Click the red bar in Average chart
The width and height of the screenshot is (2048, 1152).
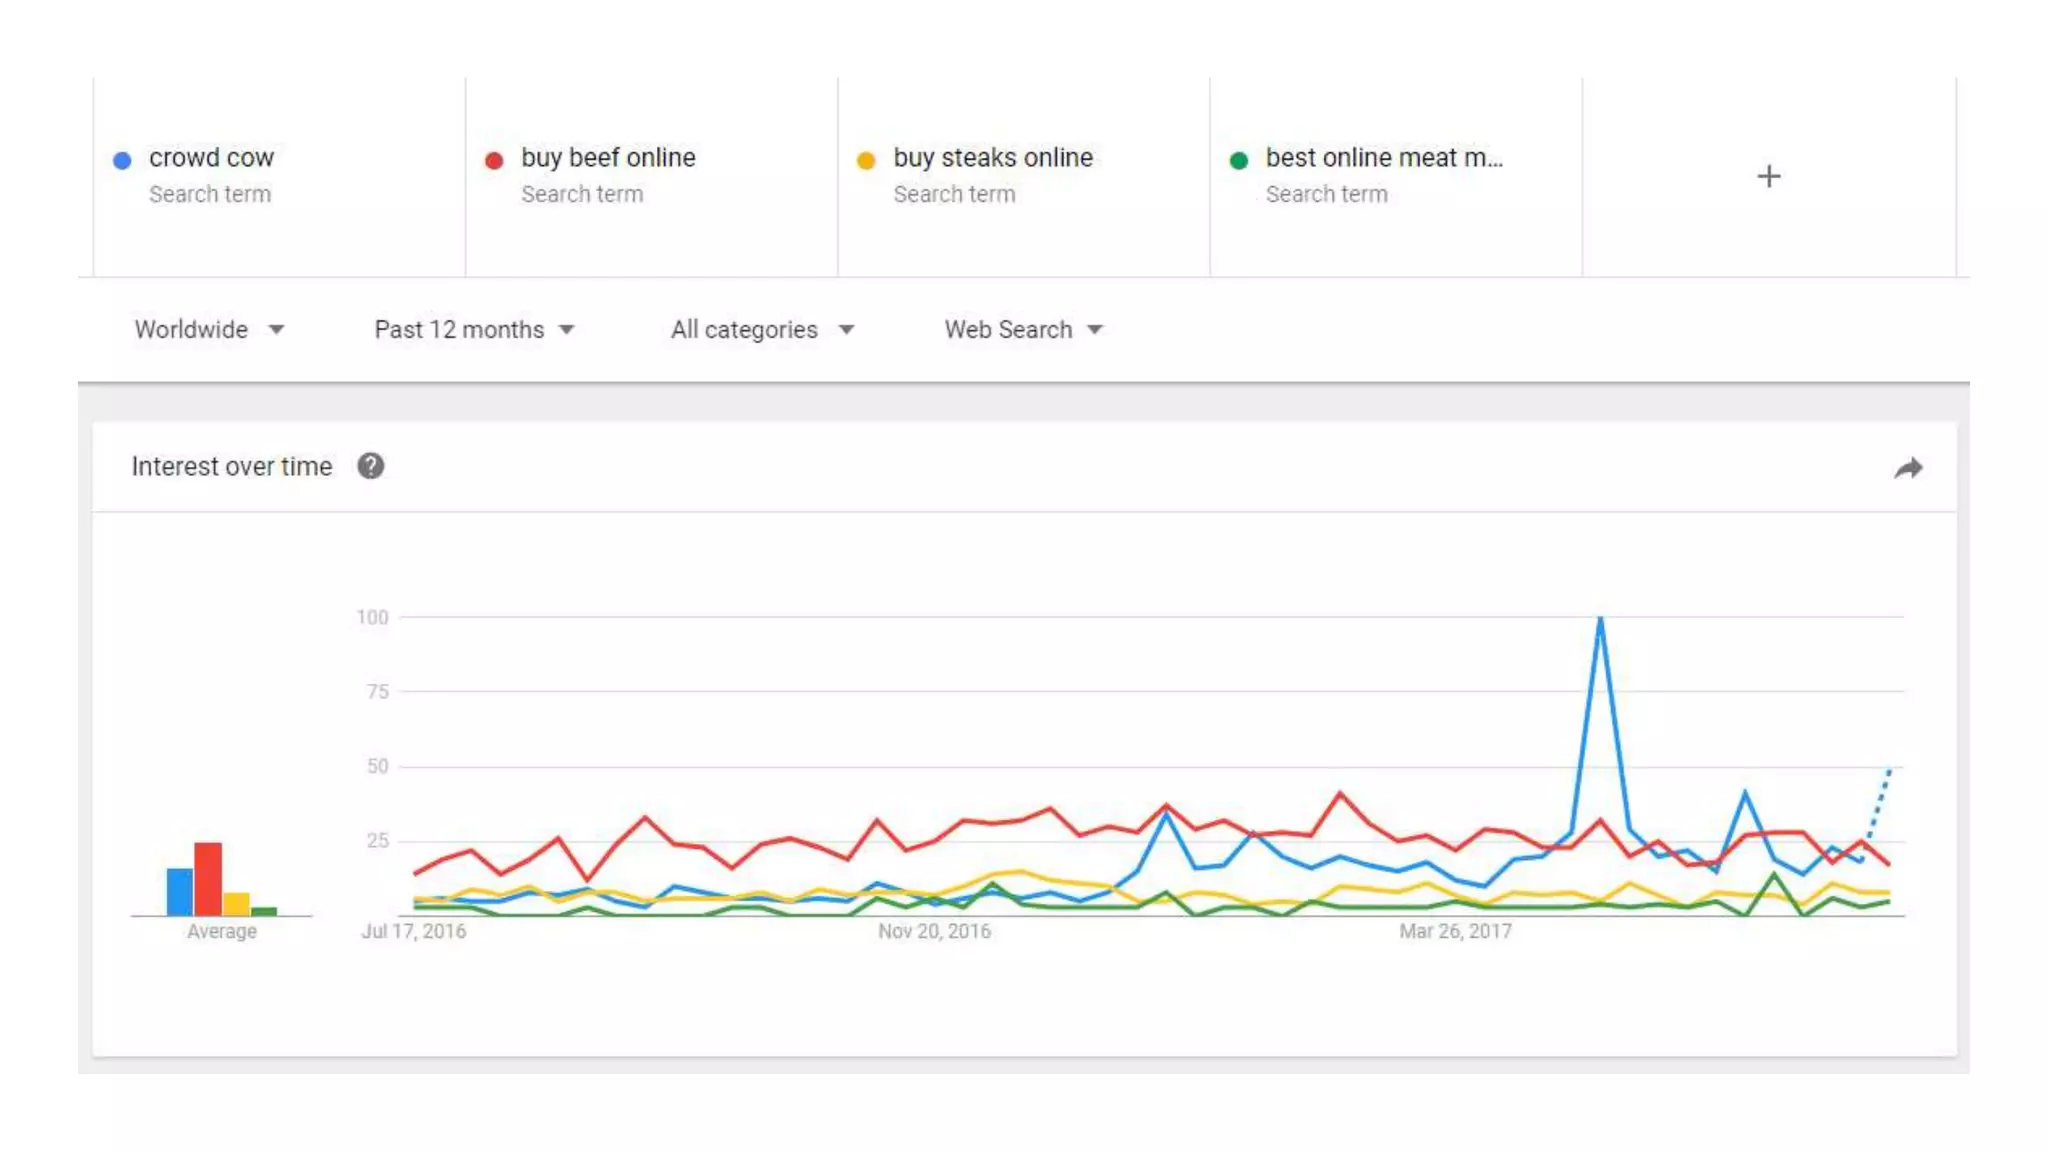[x=208, y=879]
